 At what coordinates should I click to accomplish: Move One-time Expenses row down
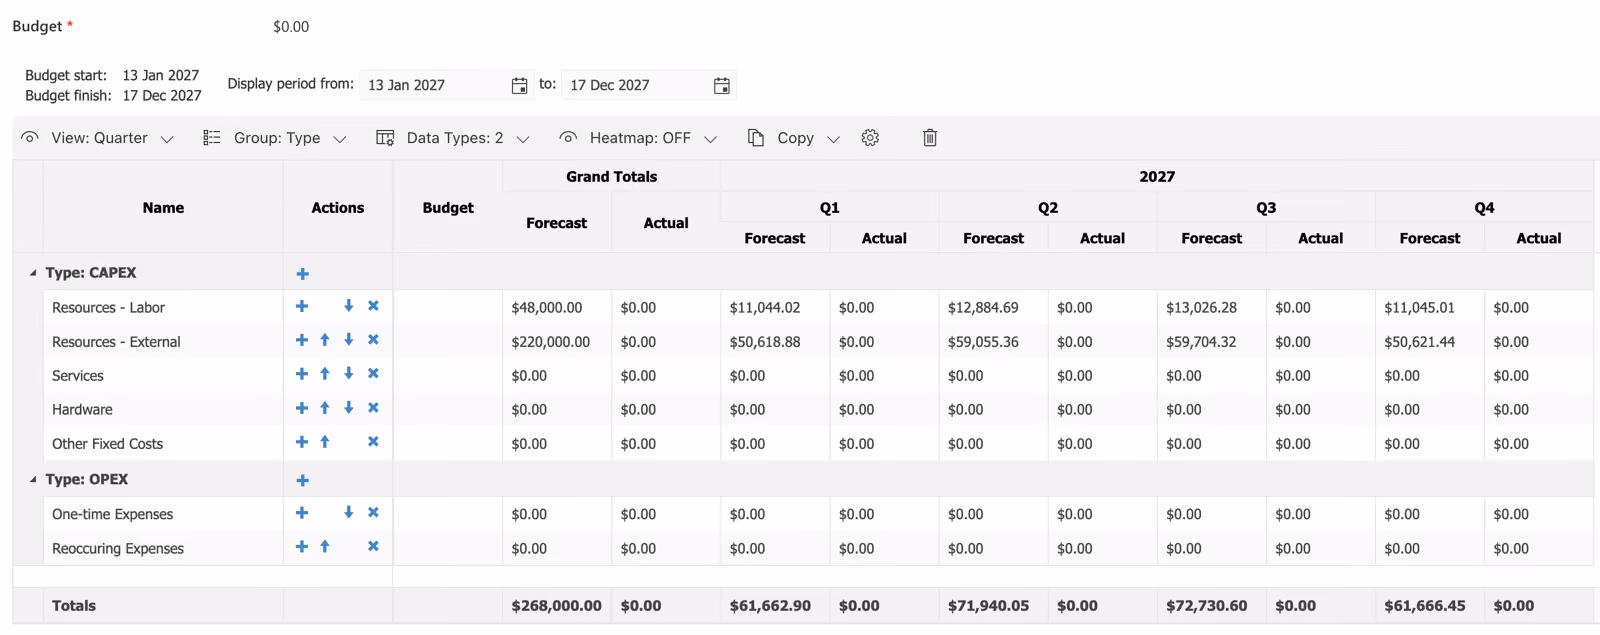tap(348, 513)
